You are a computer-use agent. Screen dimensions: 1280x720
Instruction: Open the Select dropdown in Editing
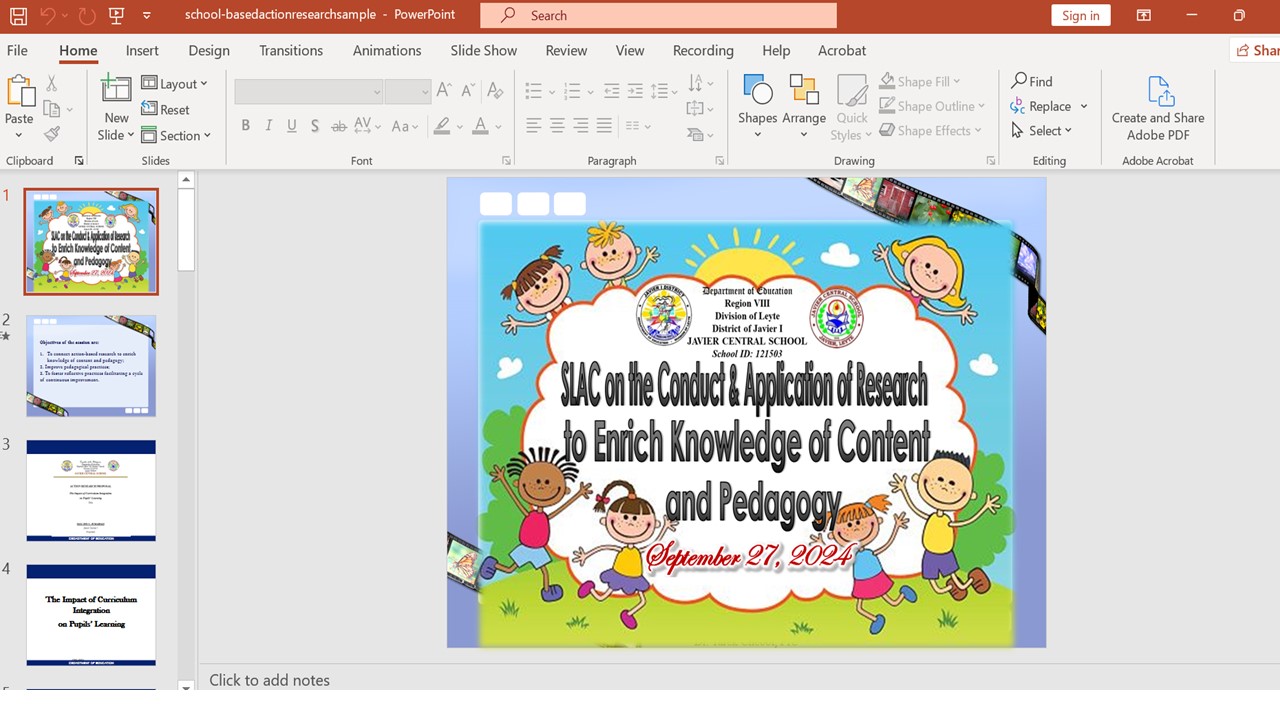tap(1042, 131)
